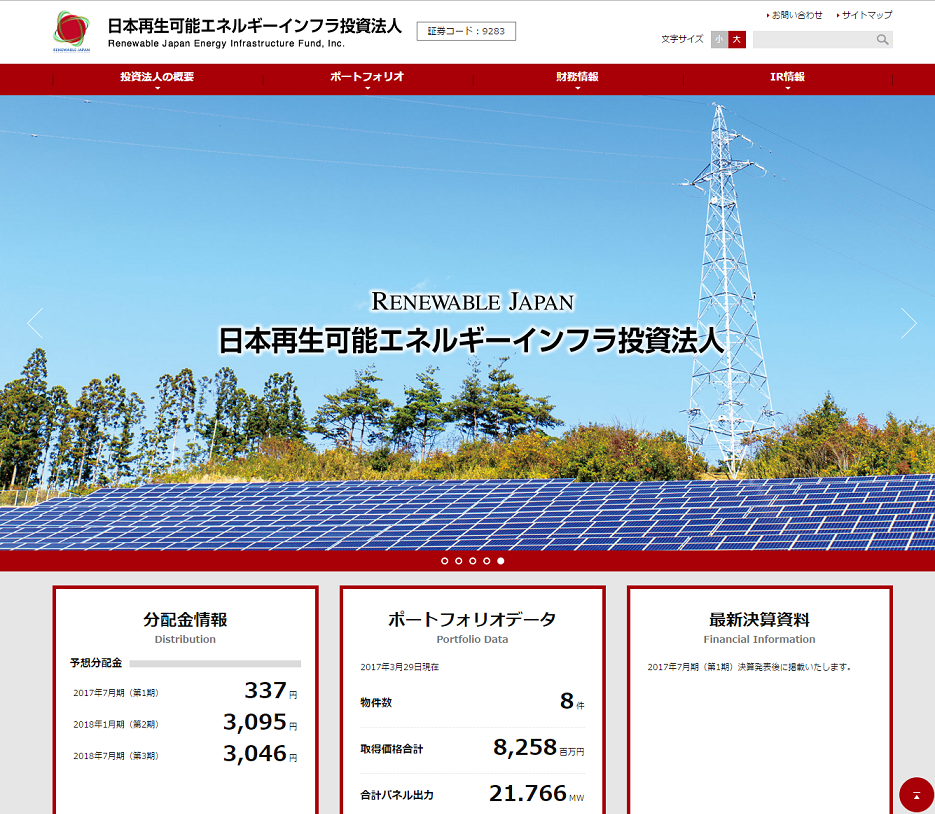Click the 物件数 8件 row
This screenshot has height=814, width=935.
(x=472, y=702)
